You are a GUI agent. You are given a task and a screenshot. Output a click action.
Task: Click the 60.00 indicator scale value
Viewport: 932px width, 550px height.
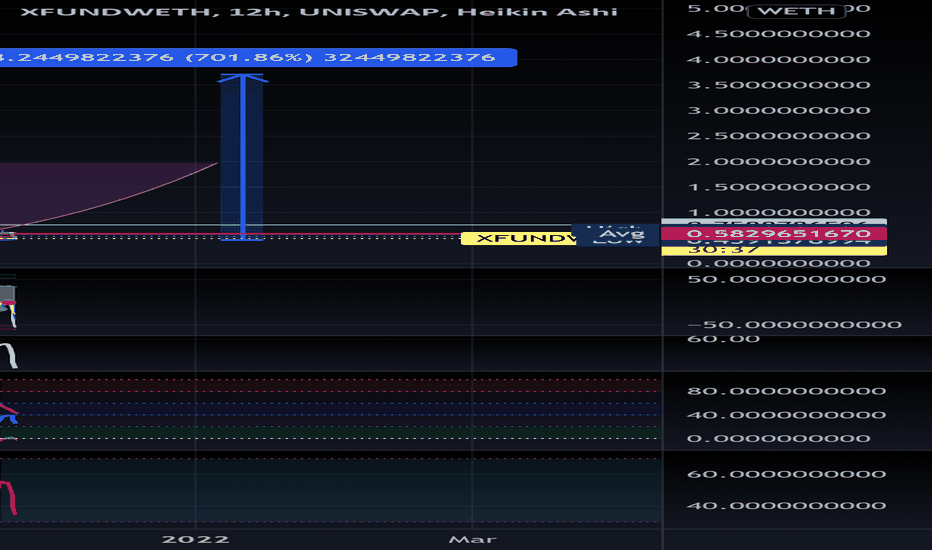723,339
